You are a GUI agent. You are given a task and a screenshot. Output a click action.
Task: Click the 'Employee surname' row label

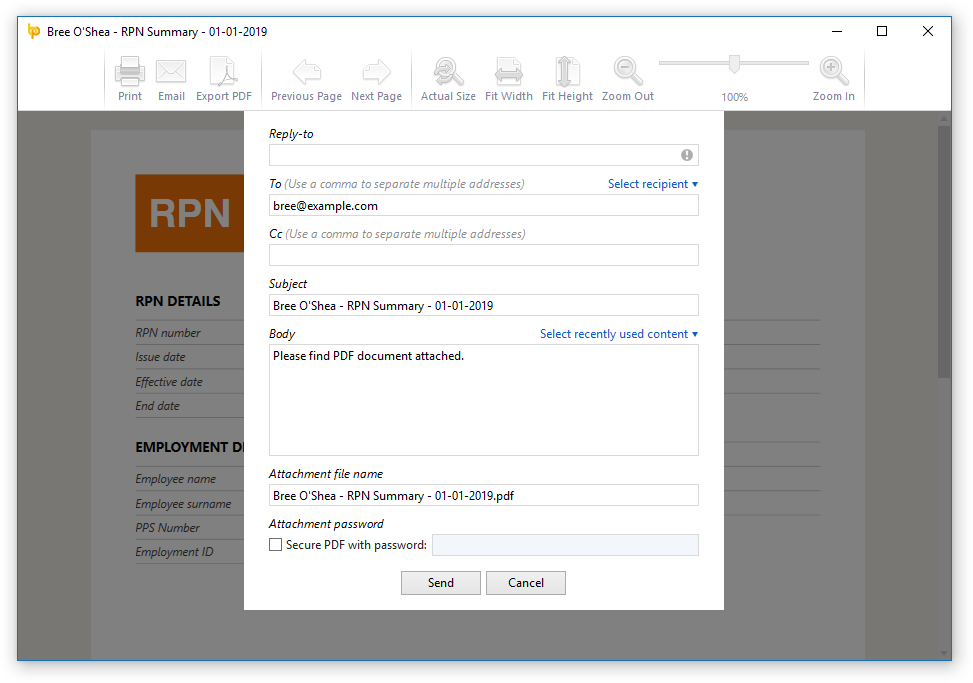click(183, 504)
